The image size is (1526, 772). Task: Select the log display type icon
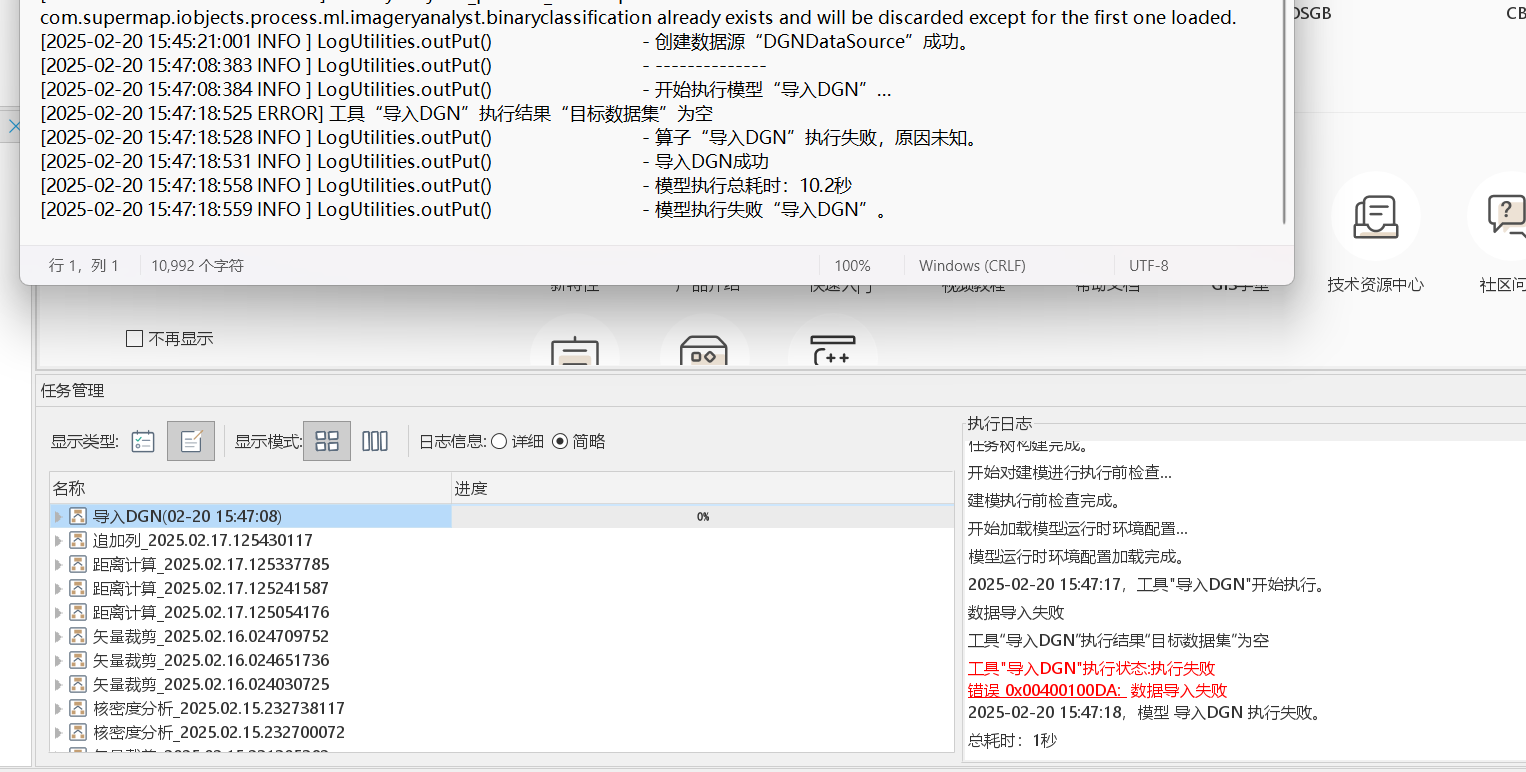point(189,440)
